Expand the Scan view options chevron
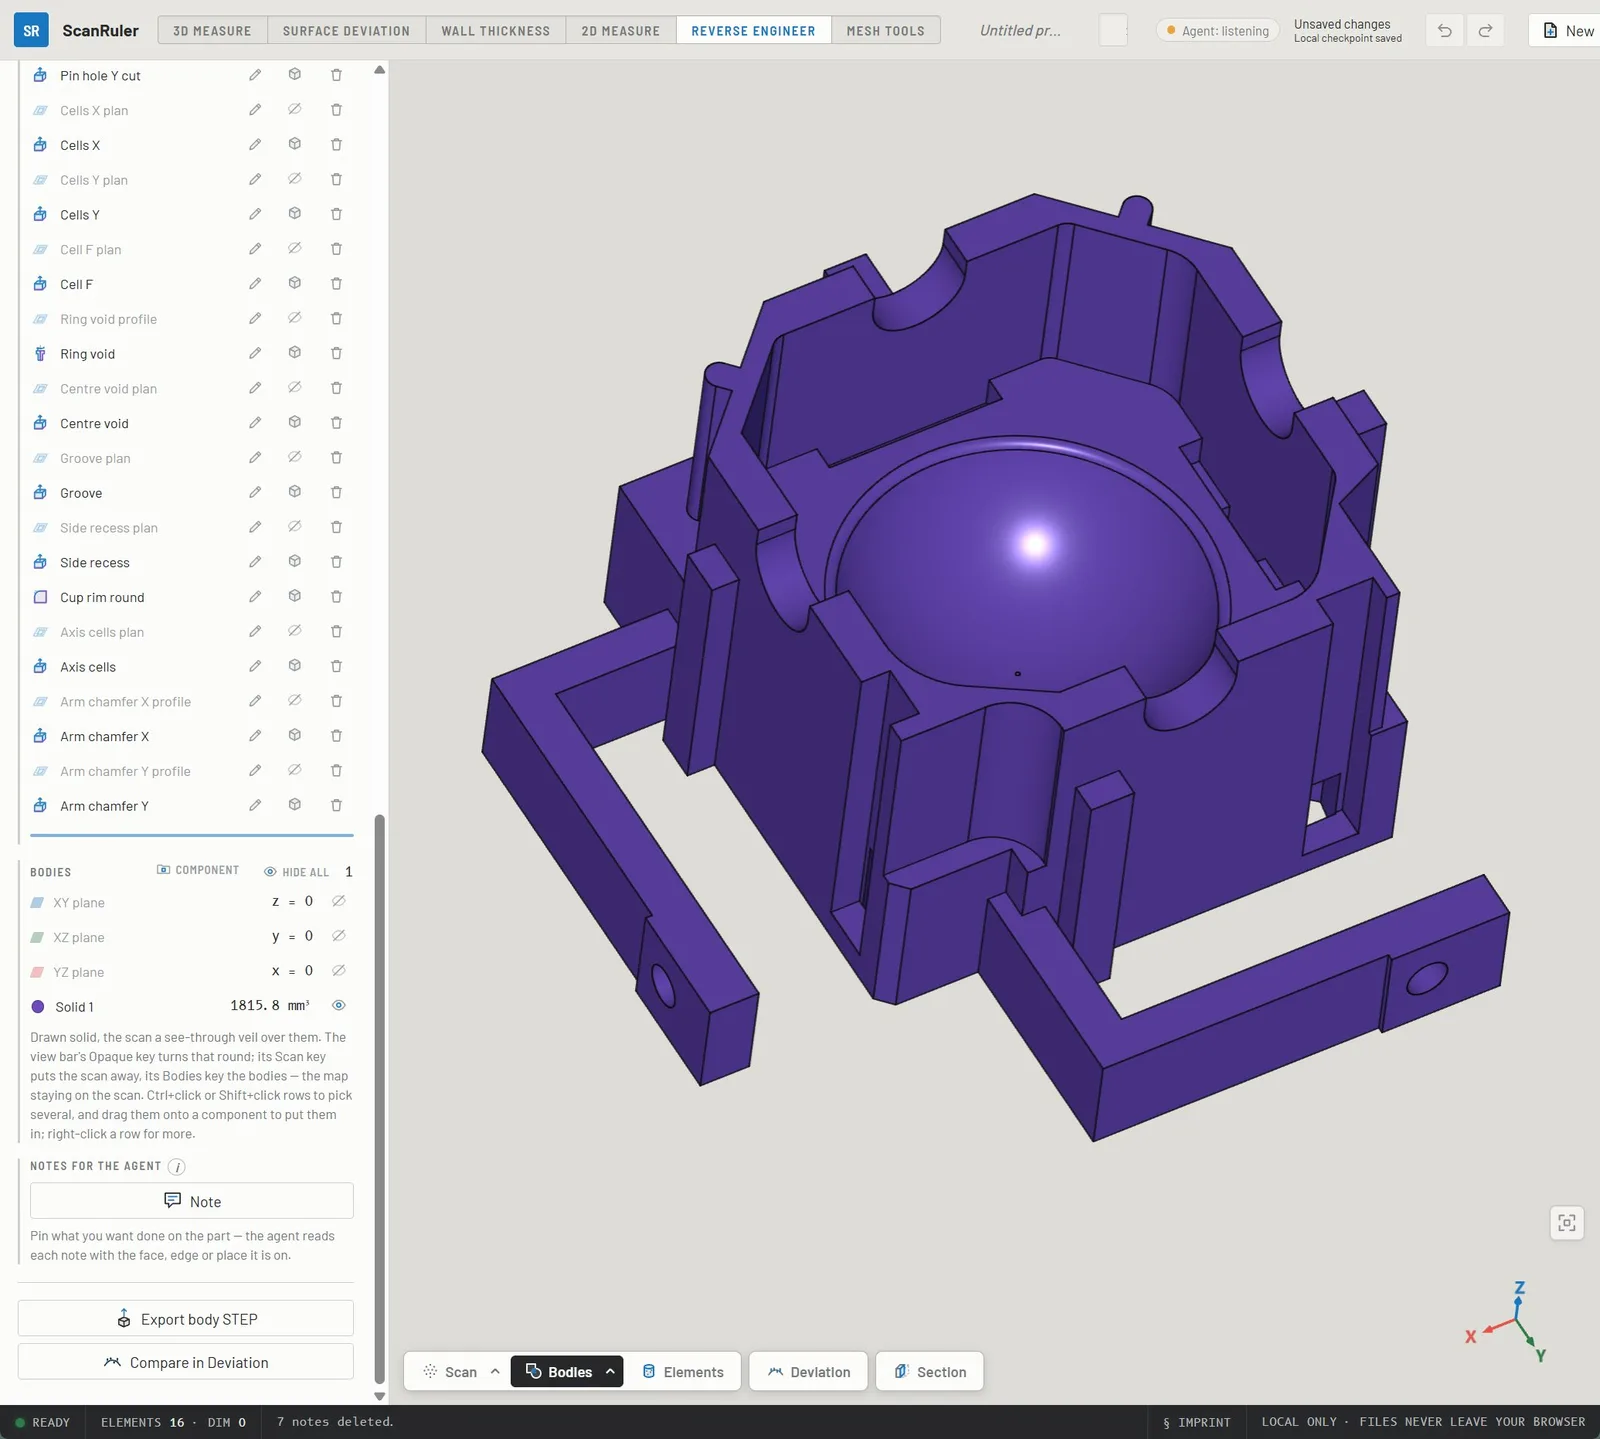 click(x=495, y=1372)
